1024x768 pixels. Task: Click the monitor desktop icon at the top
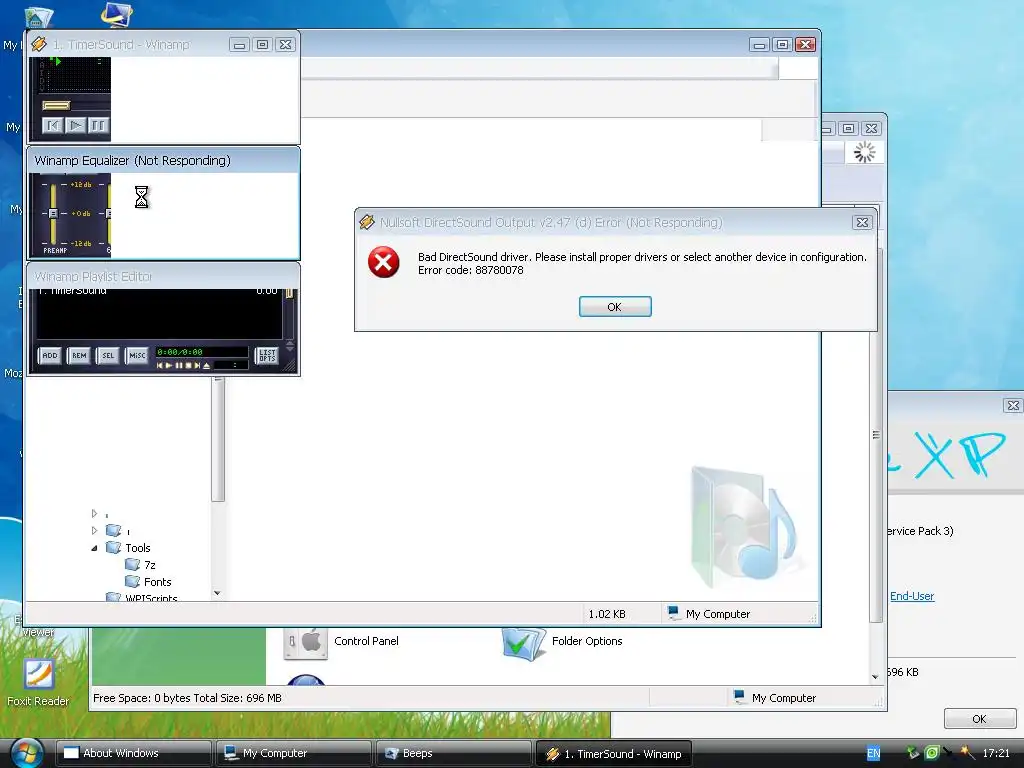tap(117, 14)
